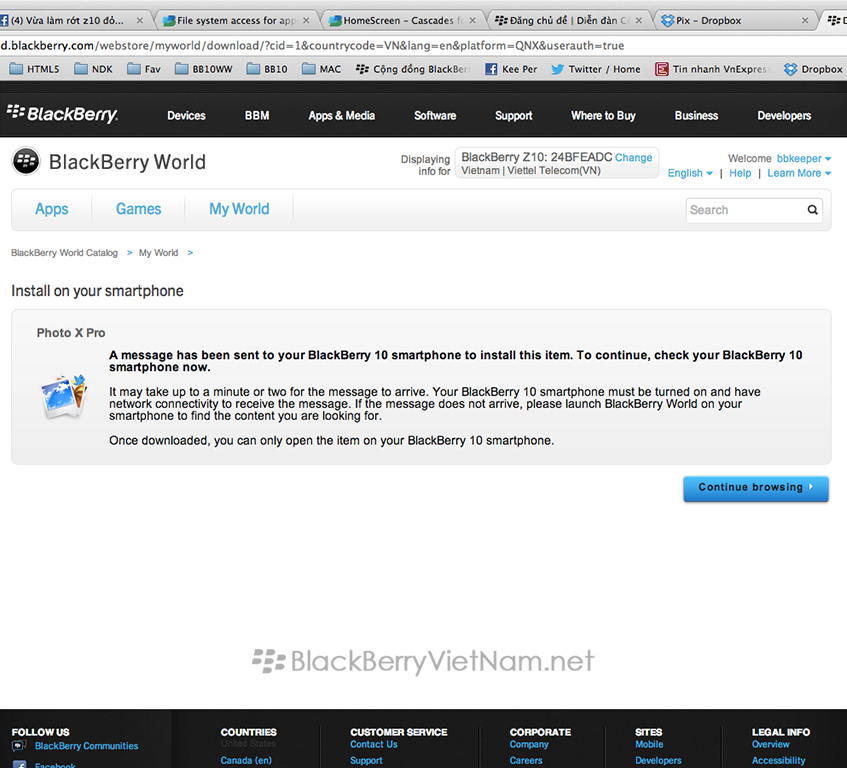Open the MAC bookmarks folder
847x768 pixels.
point(321,69)
